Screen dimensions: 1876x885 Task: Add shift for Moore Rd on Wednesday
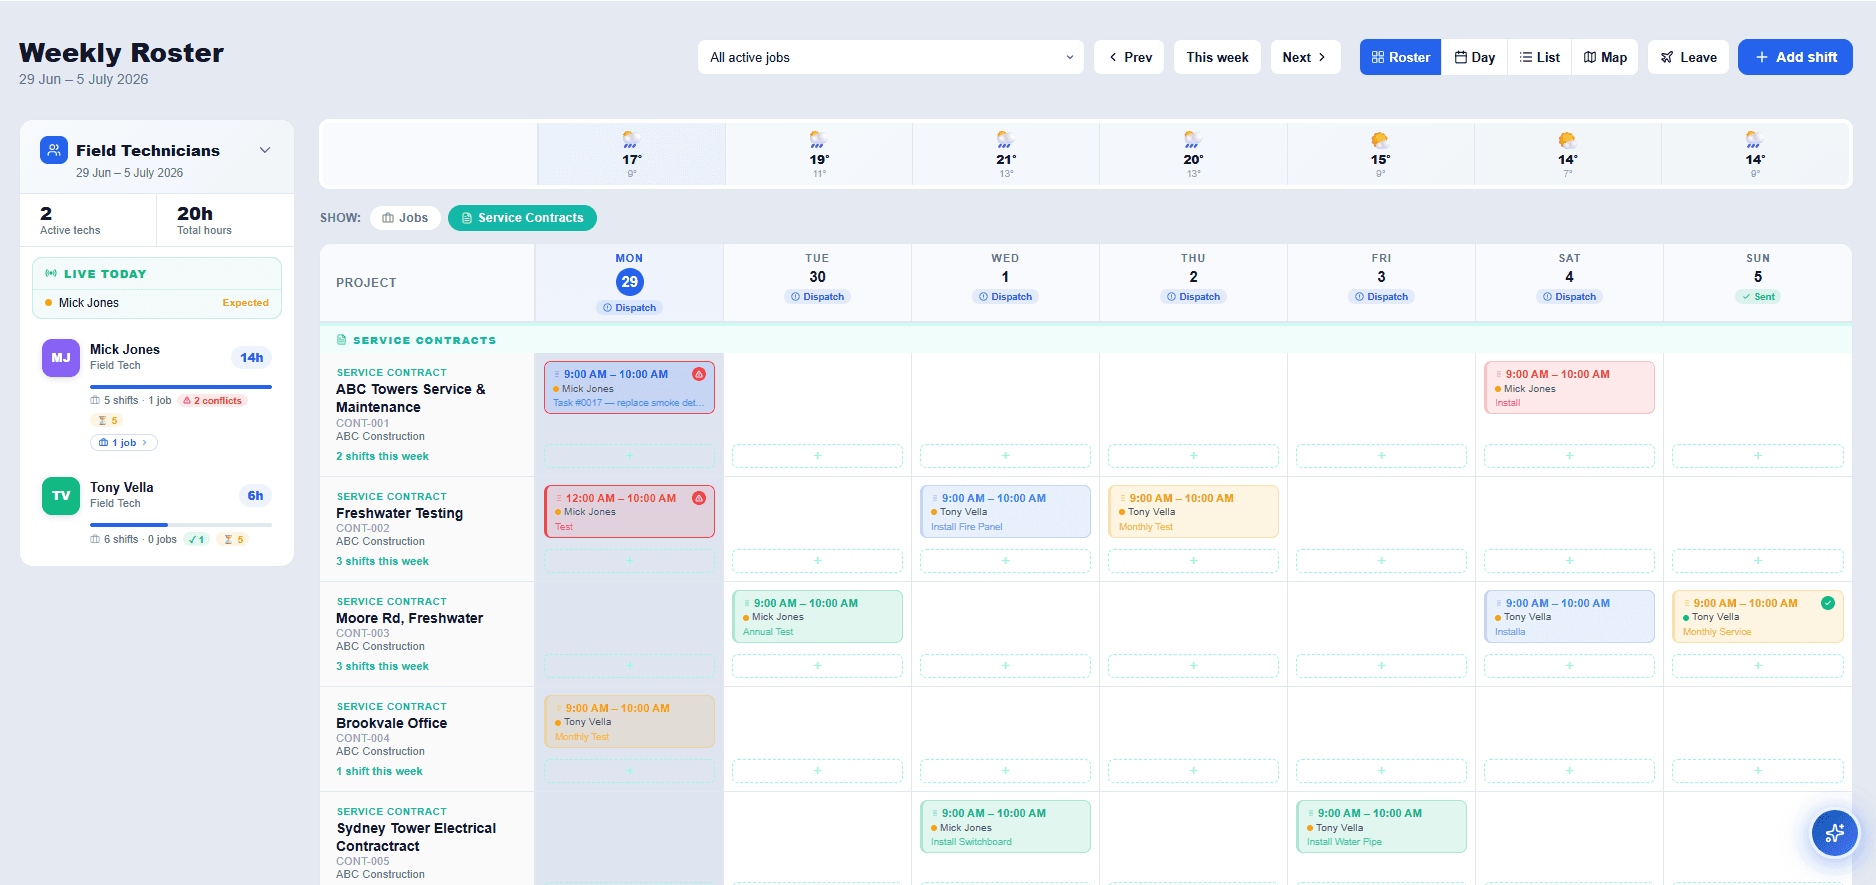[x=1005, y=666]
